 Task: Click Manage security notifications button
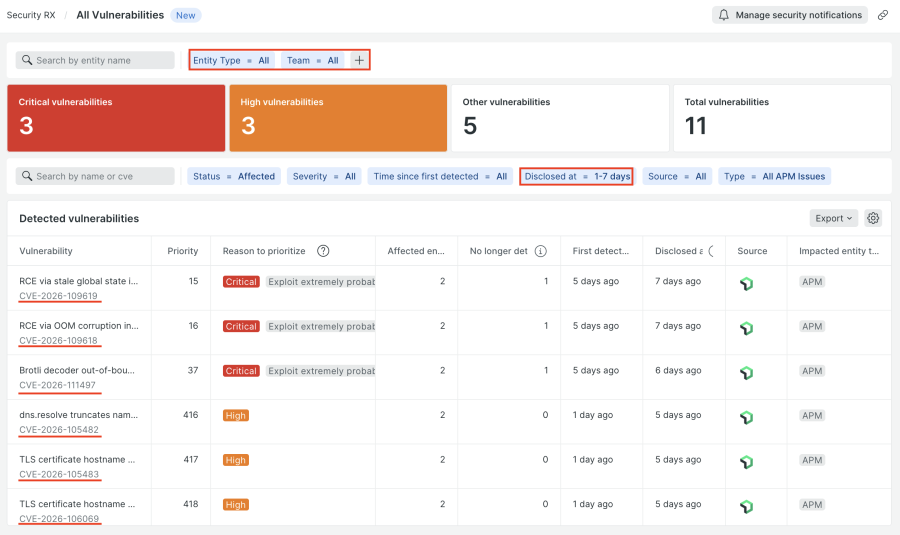tap(790, 15)
